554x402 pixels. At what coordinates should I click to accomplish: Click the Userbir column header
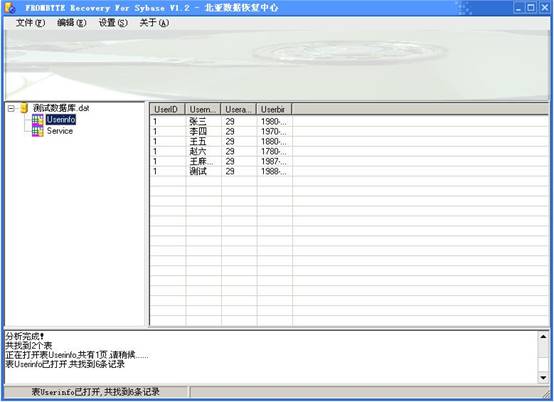[x=274, y=110]
